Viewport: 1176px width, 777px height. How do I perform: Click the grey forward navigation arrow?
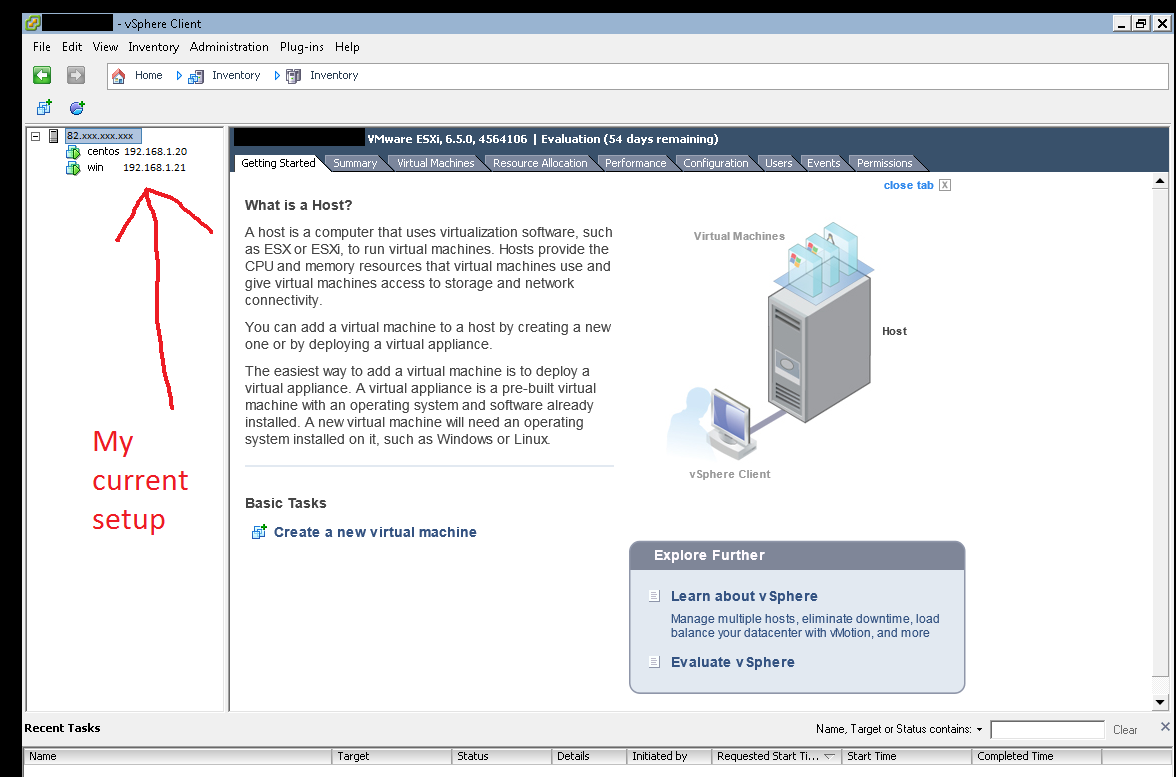pyautogui.click(x=76, y=75)
